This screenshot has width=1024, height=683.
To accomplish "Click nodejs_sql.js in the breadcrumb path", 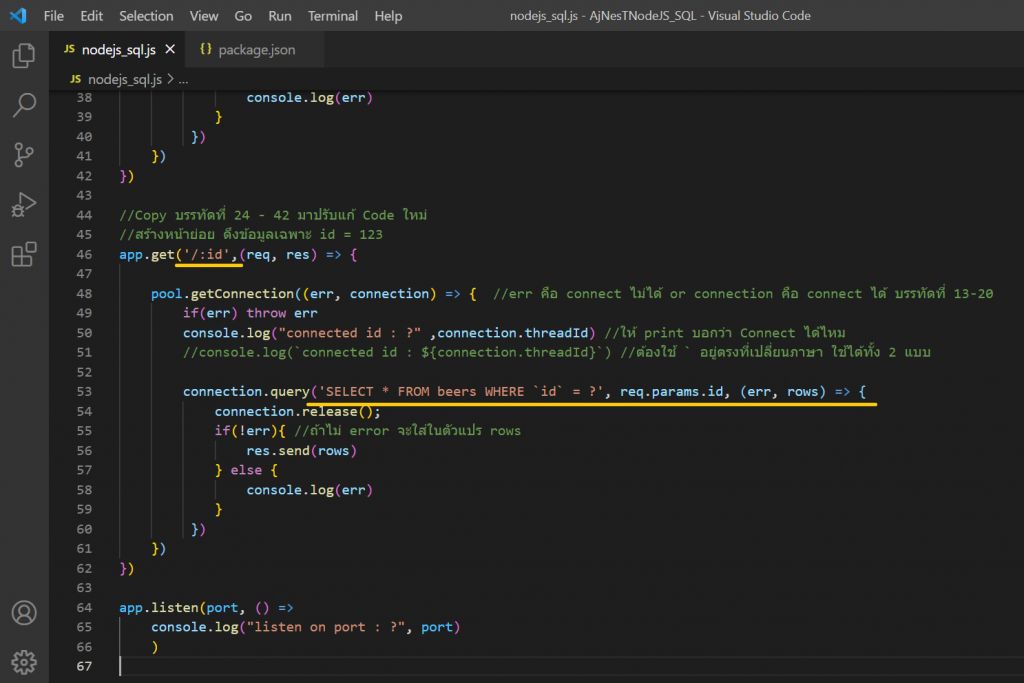I will point(124,79).
